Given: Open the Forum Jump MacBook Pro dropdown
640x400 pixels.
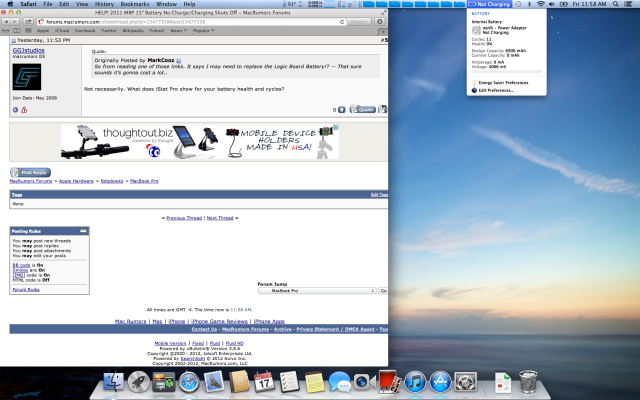Looking at the screenshot, I should pyautogui.click(x=317, y=291).
